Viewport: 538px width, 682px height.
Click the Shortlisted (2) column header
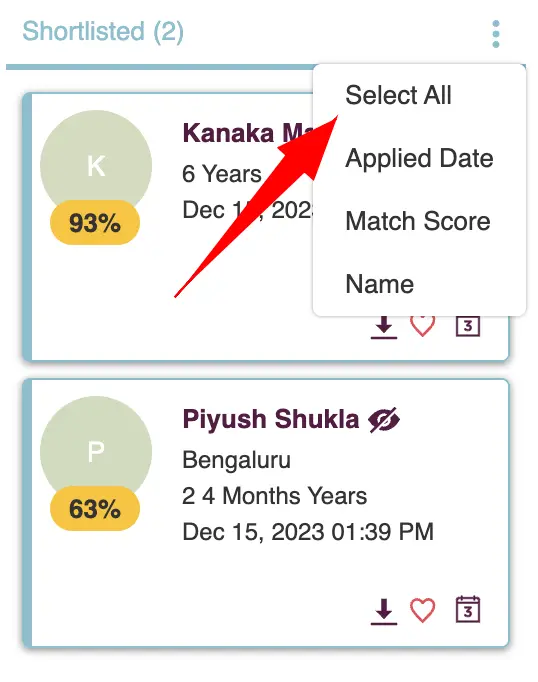[x=103, y=32]
